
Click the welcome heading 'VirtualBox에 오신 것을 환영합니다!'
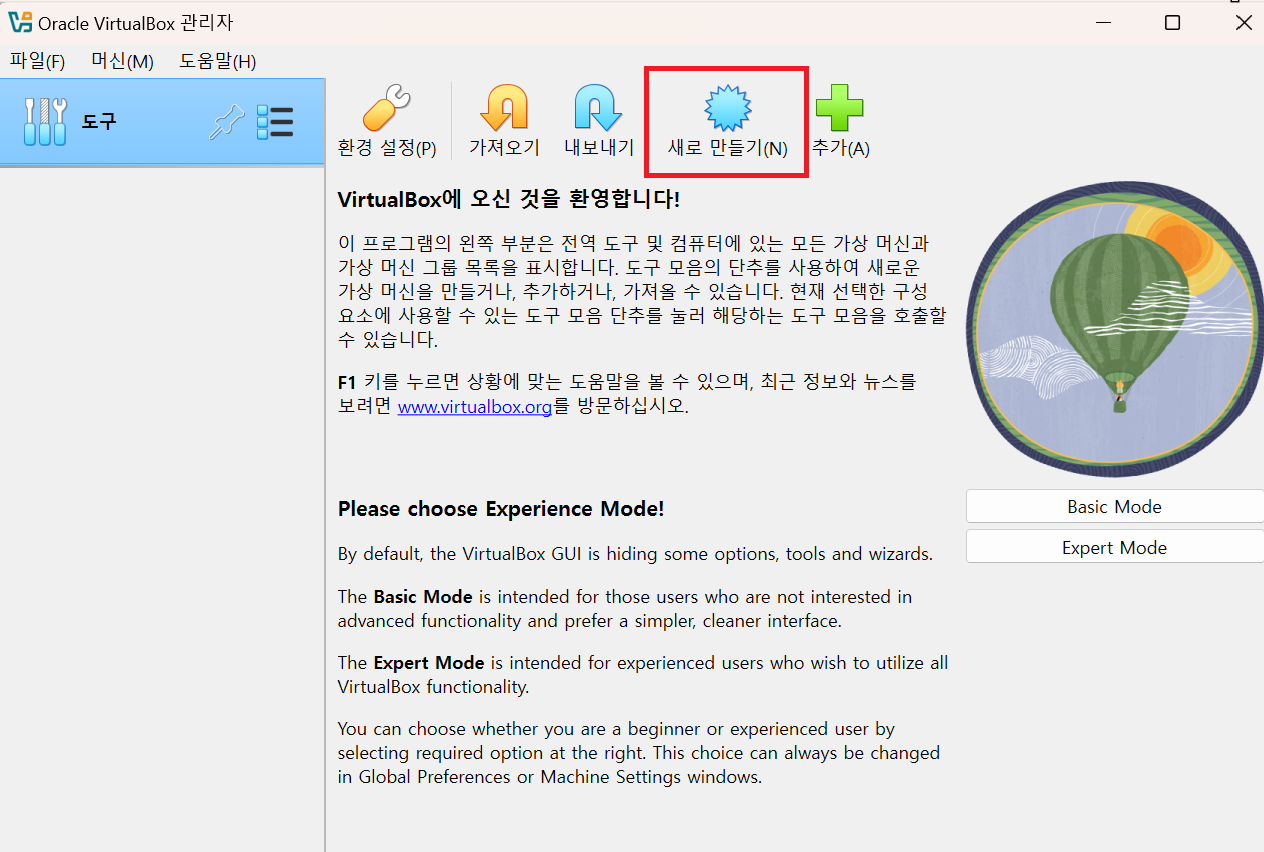(x=509, y=199)
